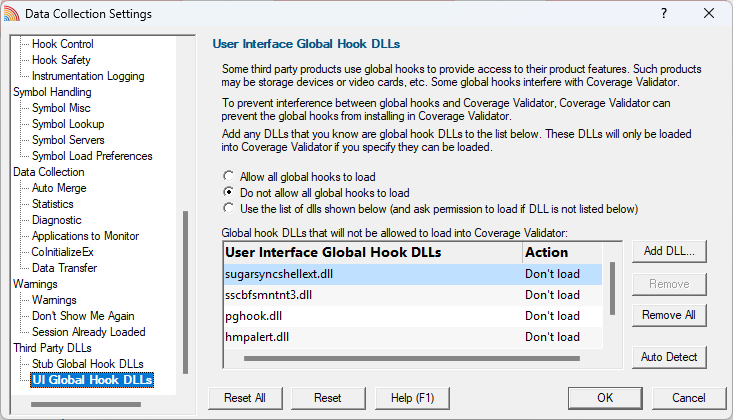Open Hook Safety settings page
Viewport: 733px width, 420px height.
61,60
